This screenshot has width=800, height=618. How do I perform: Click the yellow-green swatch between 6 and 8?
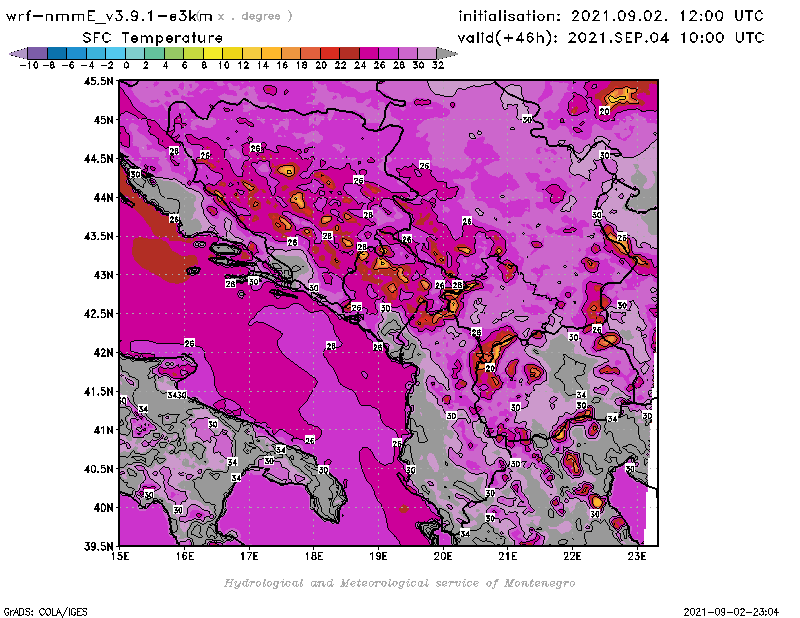click(x=193, y=53)
